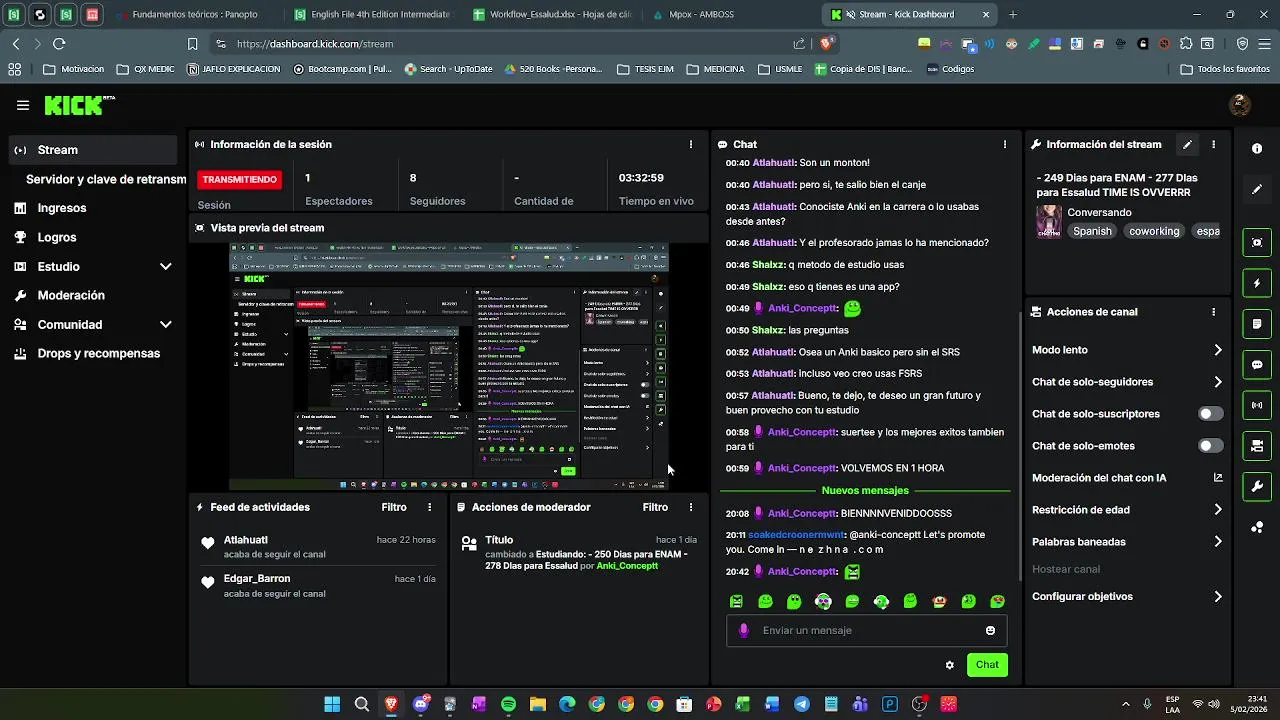Open chat settings gear icon
Screen dimensions: 1280x720
949,665
